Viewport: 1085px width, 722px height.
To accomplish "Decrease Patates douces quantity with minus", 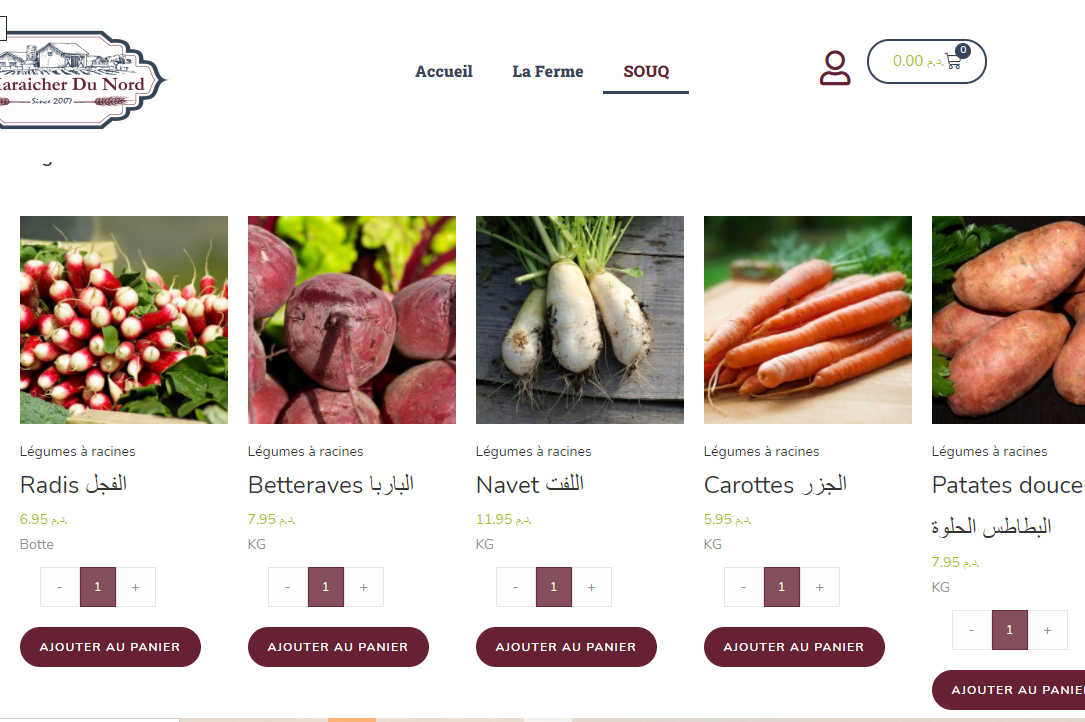I will [x=972, y=630].
